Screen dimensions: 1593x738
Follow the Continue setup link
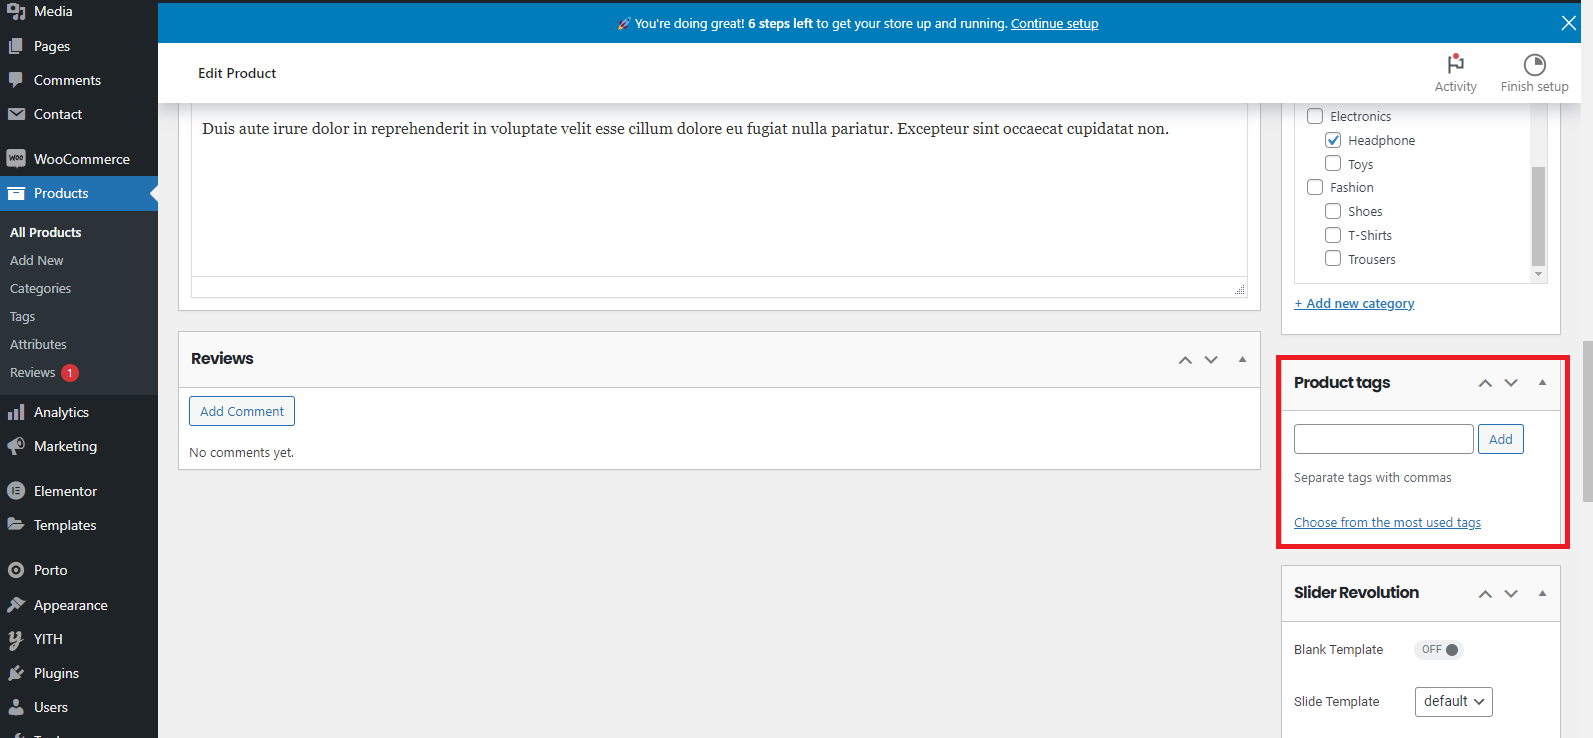coord(1054,23)
